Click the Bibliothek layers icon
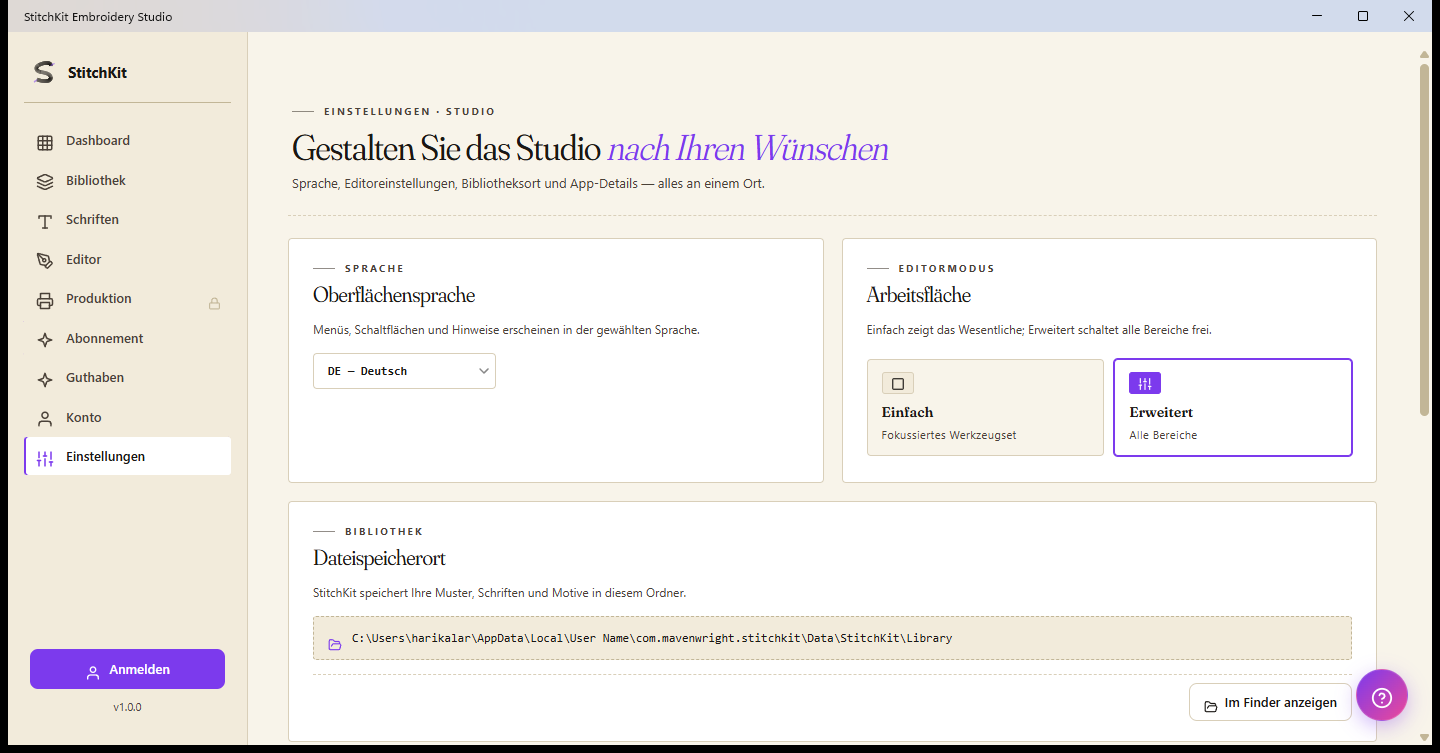Viewport: 1440px width, 753px height. pyautogui.click(x=45, y=182)
